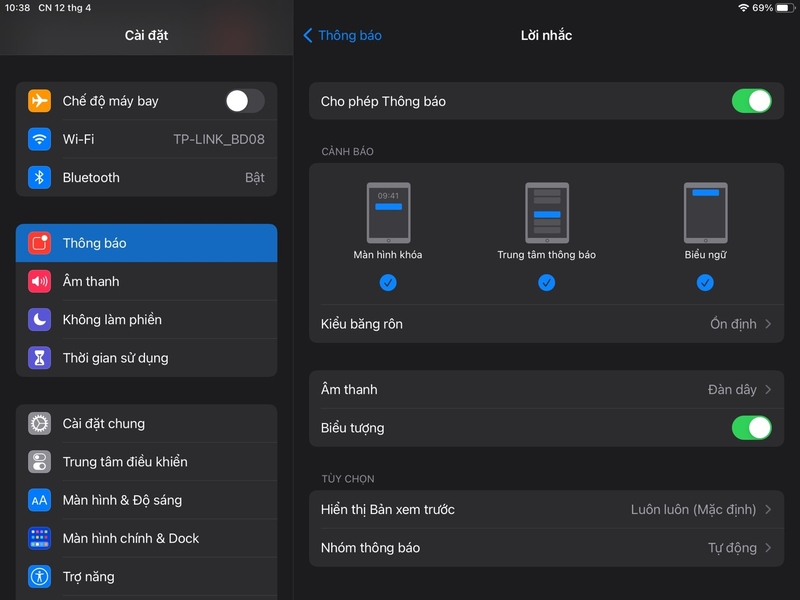Select the Màn hình khóa lock screen thumbnail
The height and width of the screenshot is (600, 800).
388,213
